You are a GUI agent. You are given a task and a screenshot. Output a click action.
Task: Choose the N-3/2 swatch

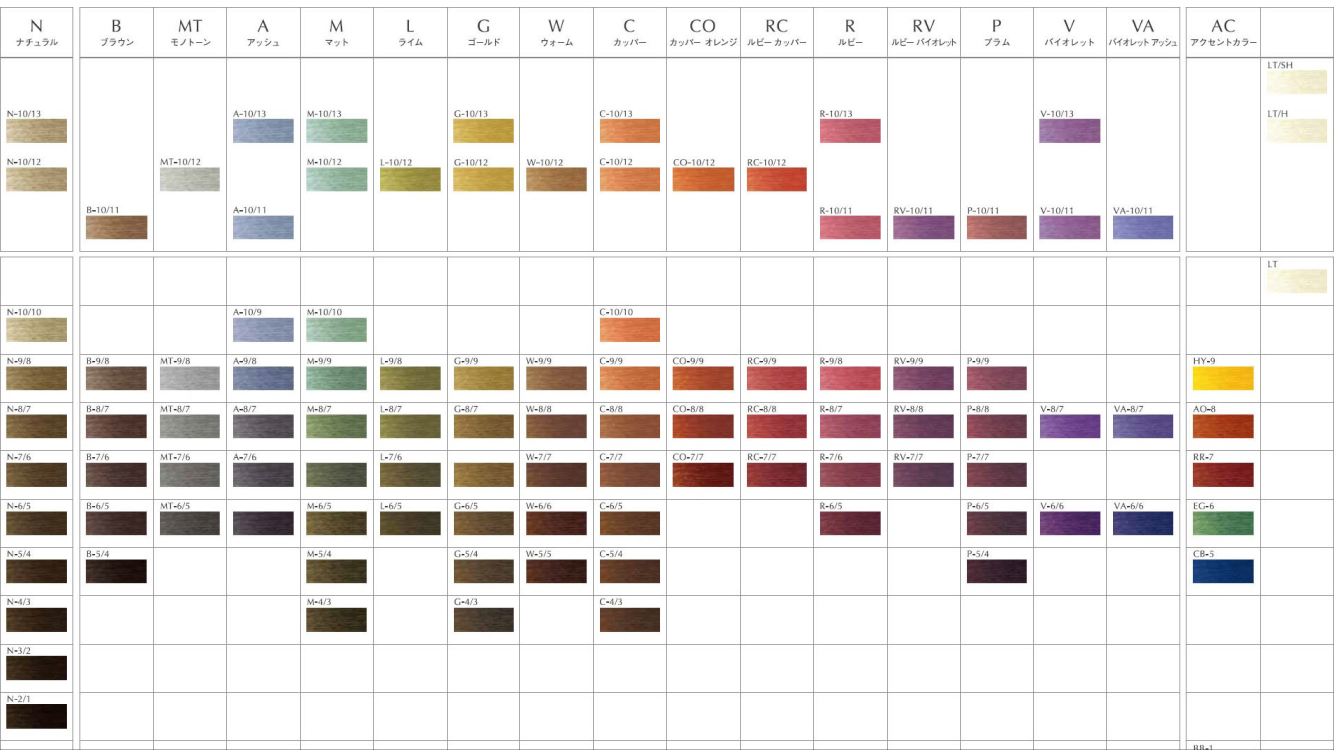pyautogui.click(x=36, y=668)
